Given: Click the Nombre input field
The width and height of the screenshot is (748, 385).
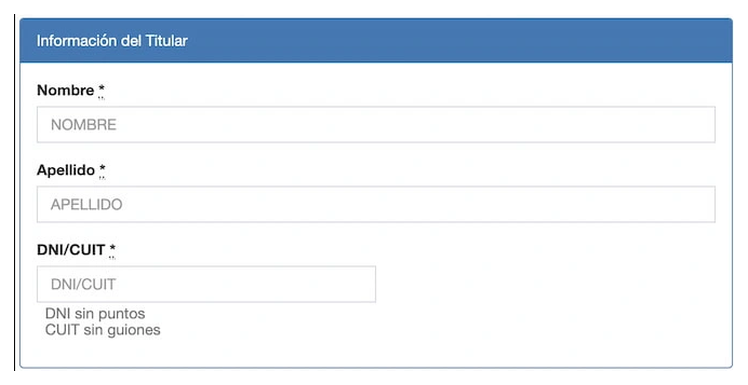Looking at the screenshot, I should (376, 125).
